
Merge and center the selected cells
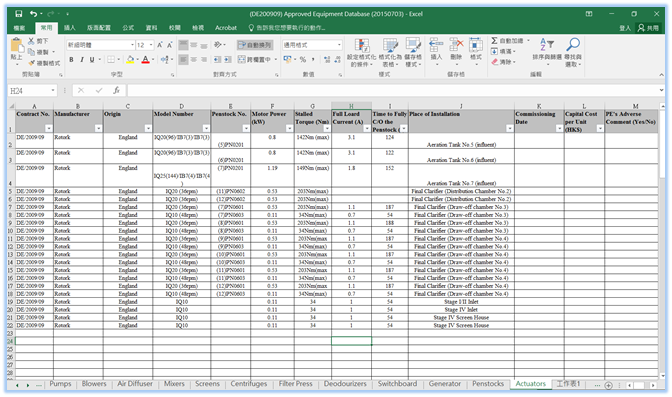[255, 60]
